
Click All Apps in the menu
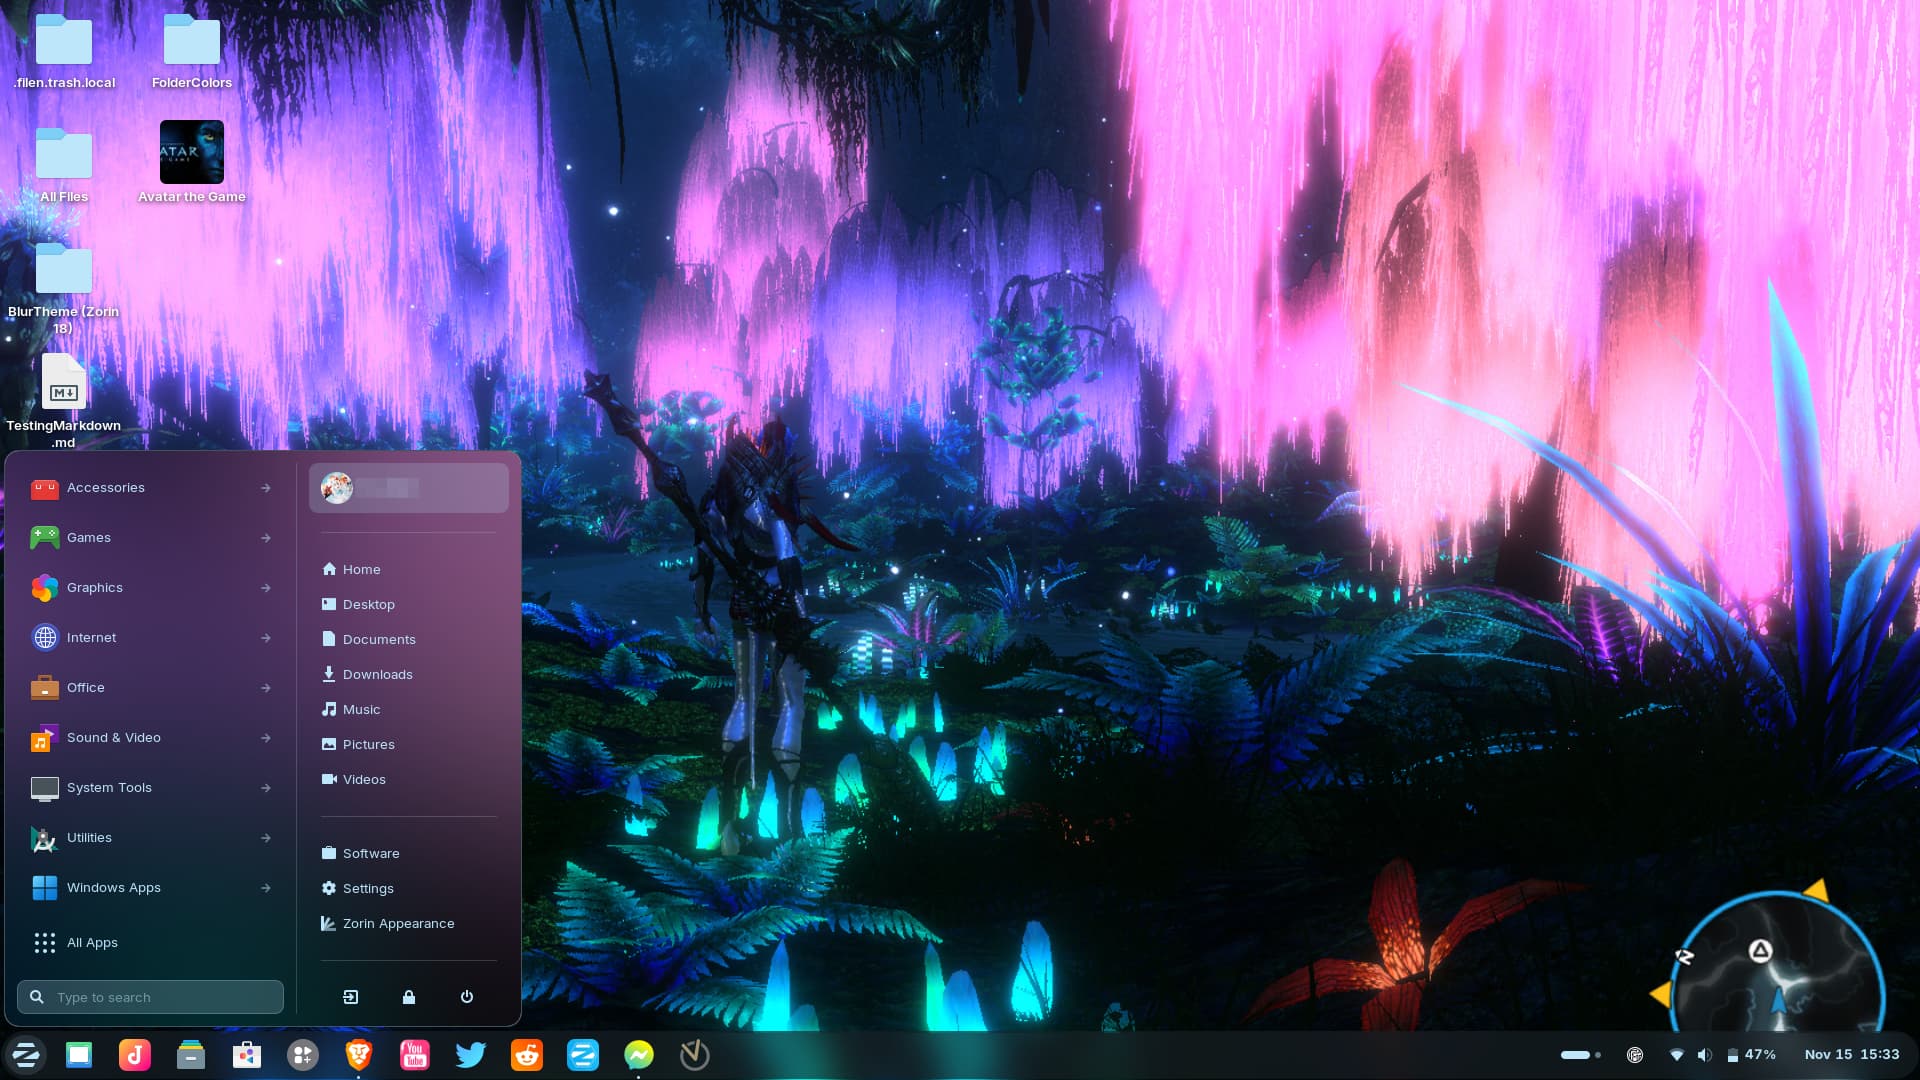[x=91, y=943]
